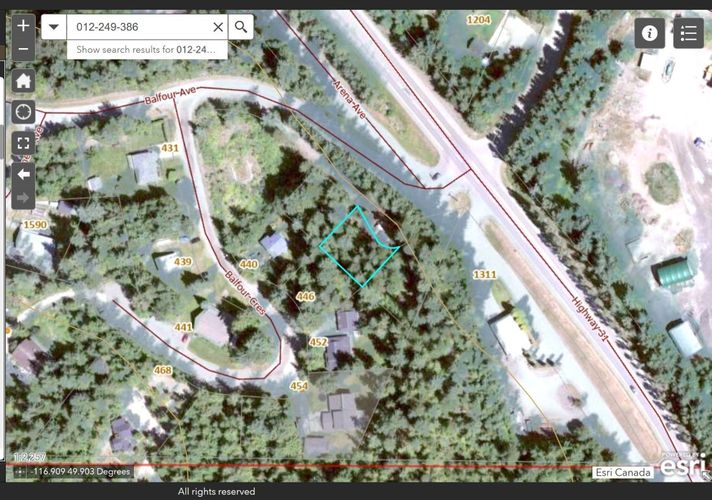The height and width of the screenshot is (500, 712).
Task: Zoom in on the map
Action: (23, 26)
